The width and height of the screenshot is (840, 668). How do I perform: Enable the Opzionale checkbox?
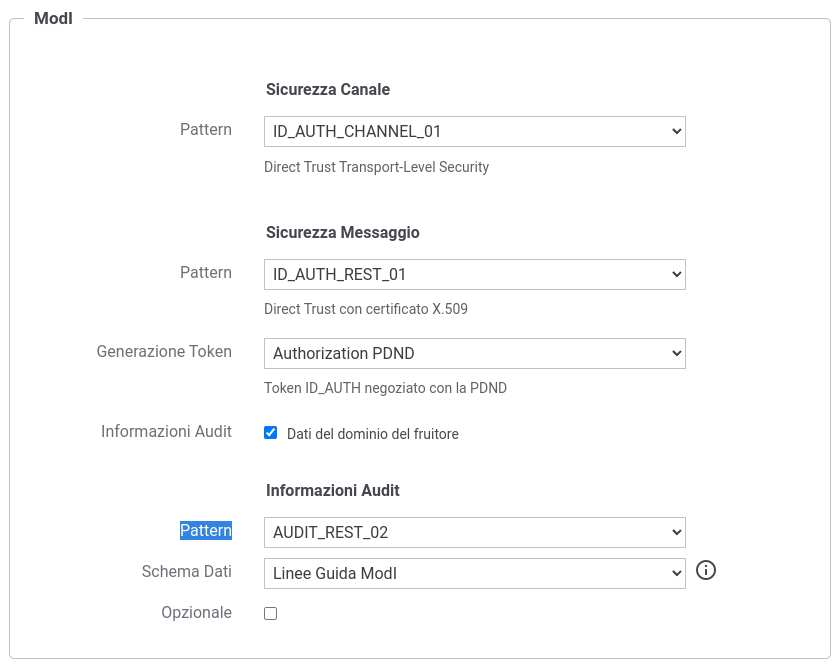click(271, 613)
